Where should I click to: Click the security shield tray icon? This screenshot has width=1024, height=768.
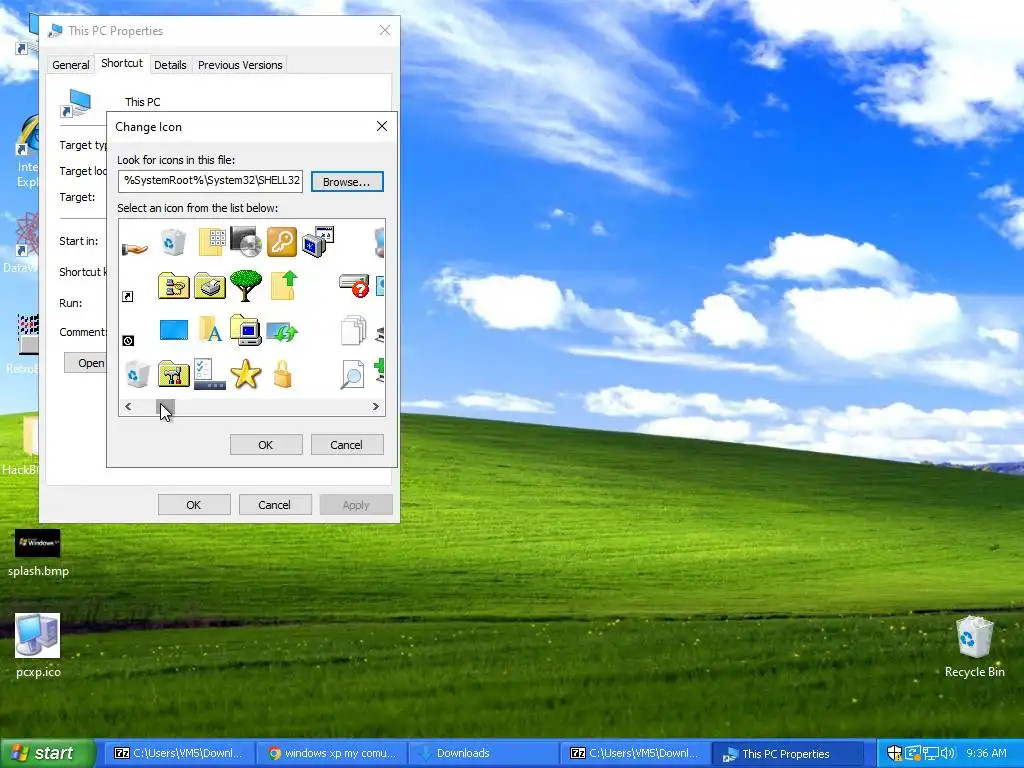(x=894, y=753)
